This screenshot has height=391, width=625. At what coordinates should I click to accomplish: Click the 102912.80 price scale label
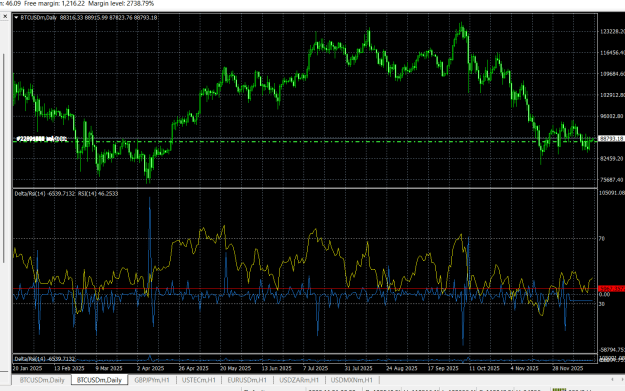(x=612, y=95)
